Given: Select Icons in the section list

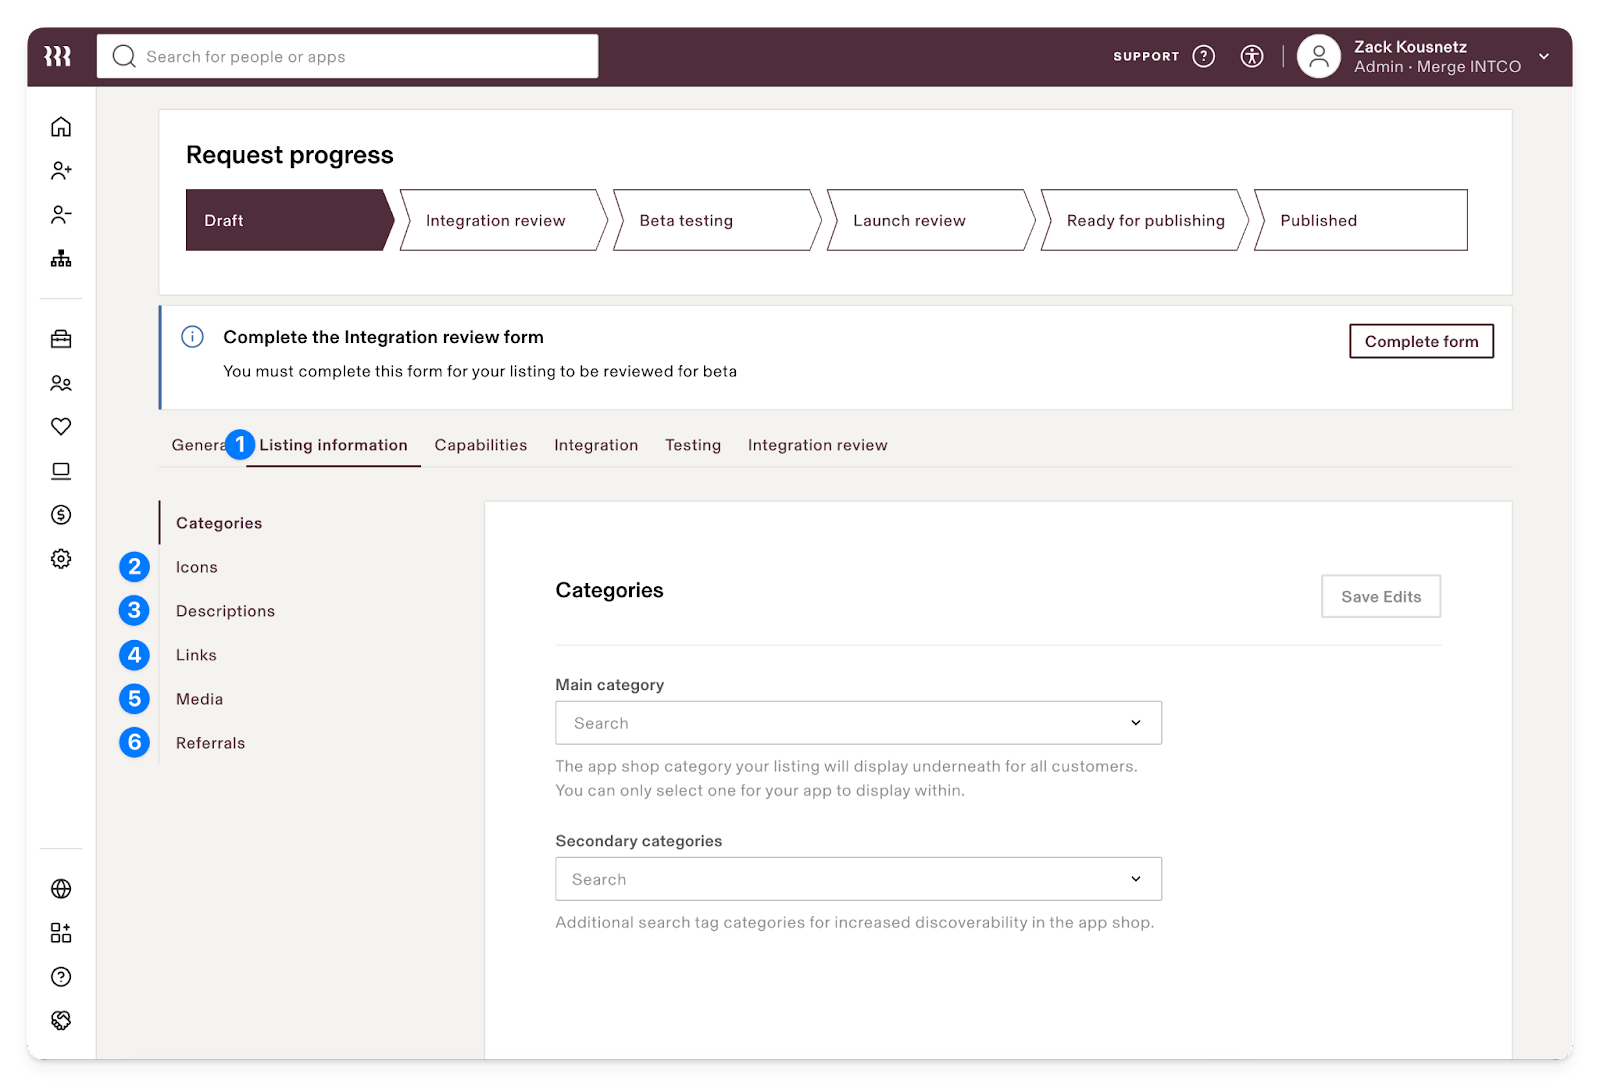Looking at the screenshot, I should (x=197, y=567).
